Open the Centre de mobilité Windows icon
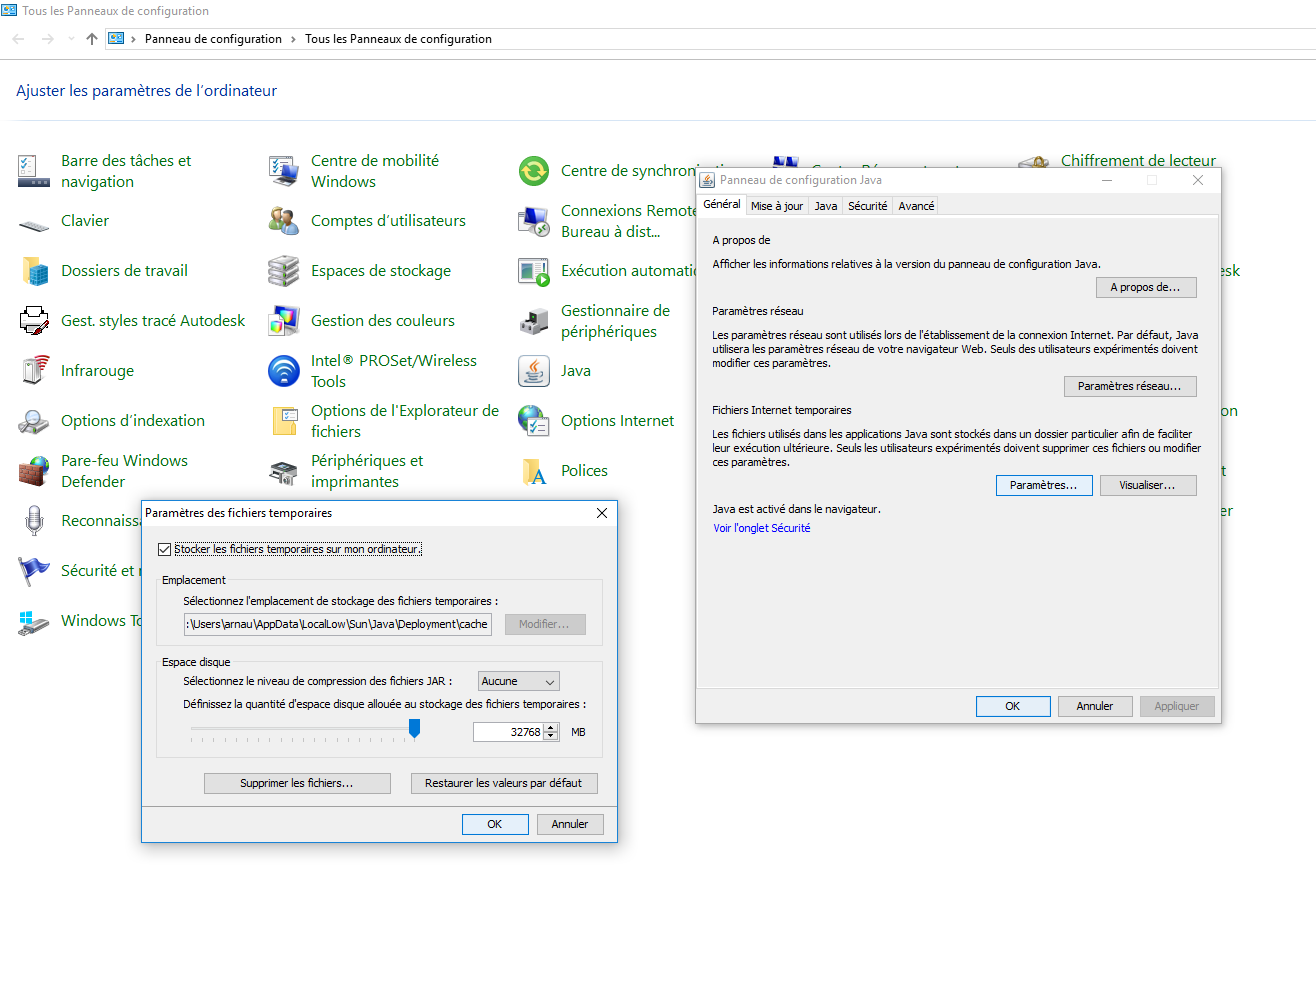Screen dimensions: 1316x992 tap(284, 171)
